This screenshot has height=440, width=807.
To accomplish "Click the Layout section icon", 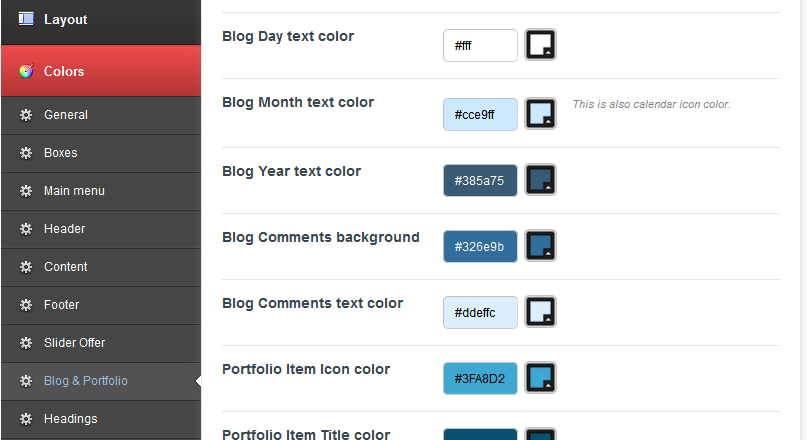I will pos(26,19).
